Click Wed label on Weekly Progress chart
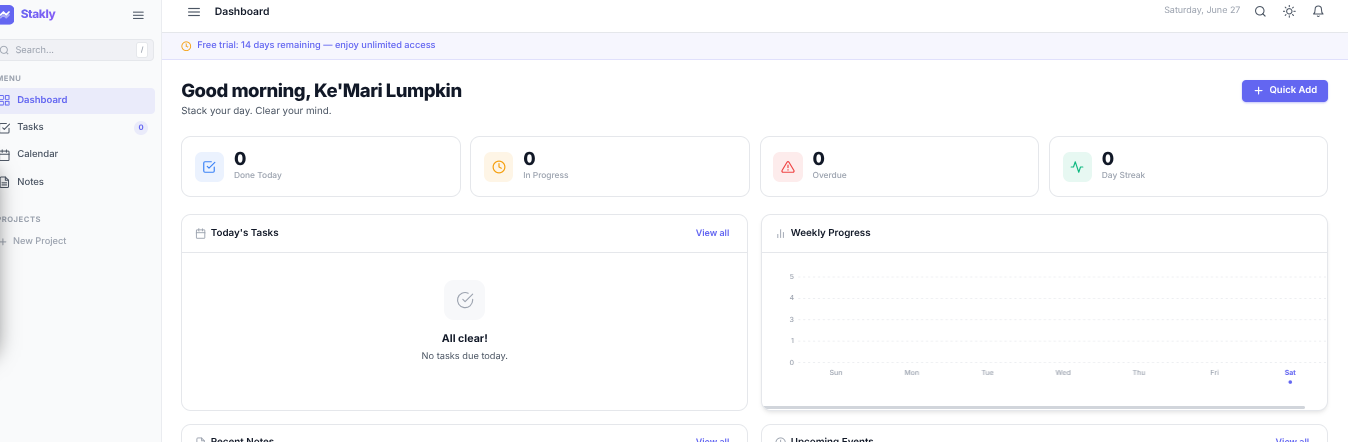Viewport: 1348px width, 442px height. coord(1063,372)
